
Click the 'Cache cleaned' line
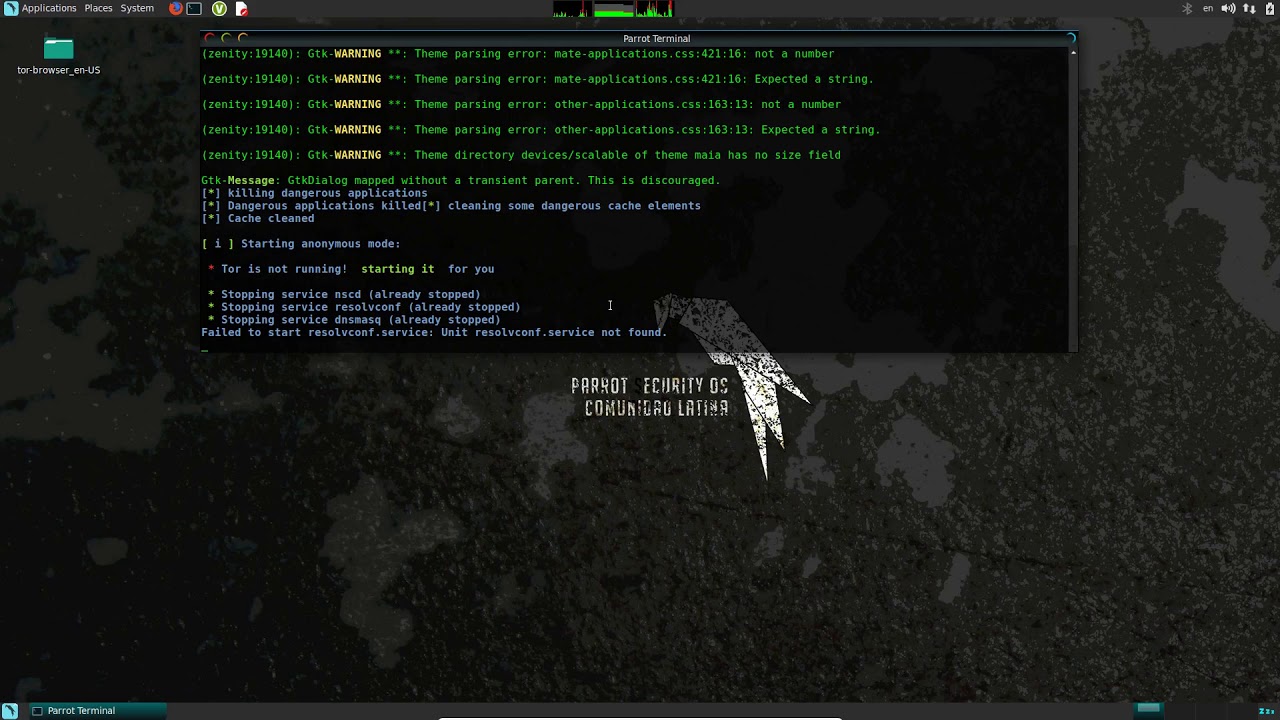coord(258,218)
